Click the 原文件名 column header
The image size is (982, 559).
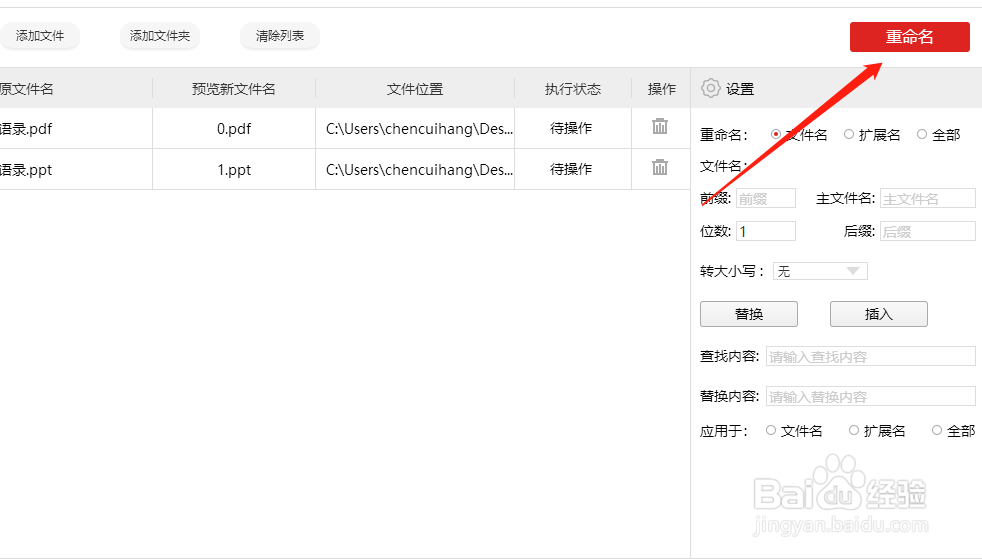click(x=76, y=88)
